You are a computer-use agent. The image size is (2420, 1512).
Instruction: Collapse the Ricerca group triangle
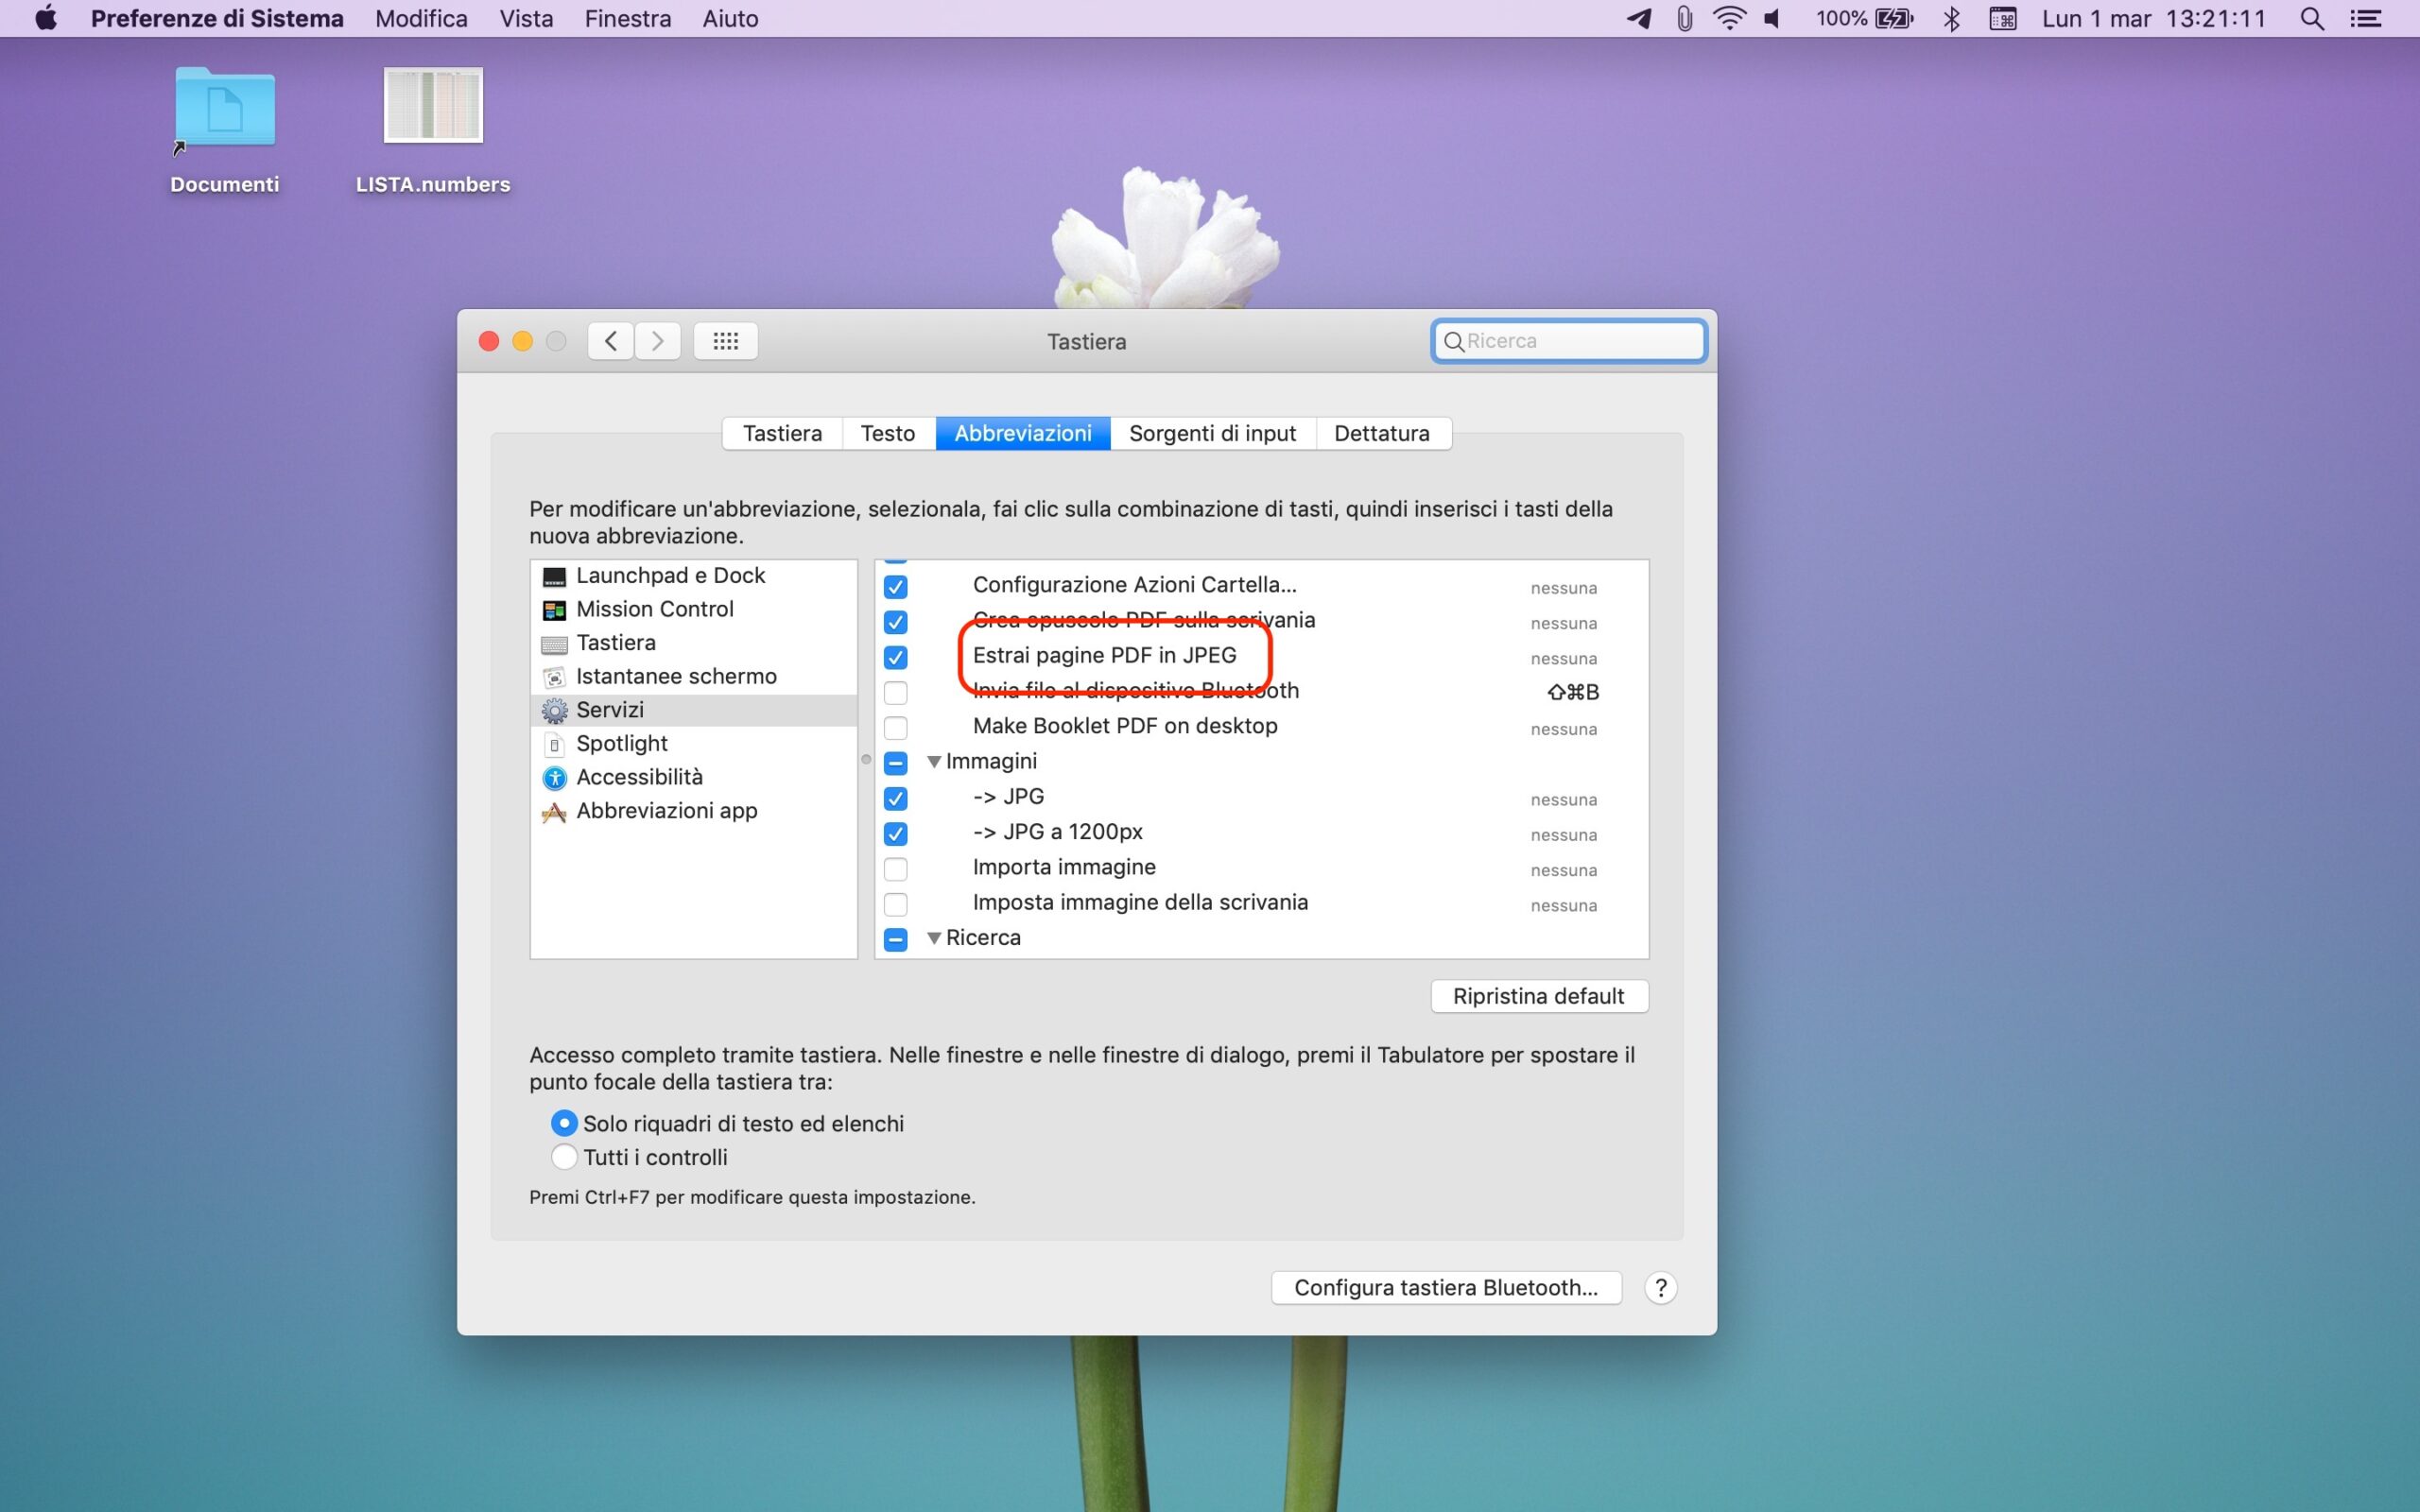[934, 938]
